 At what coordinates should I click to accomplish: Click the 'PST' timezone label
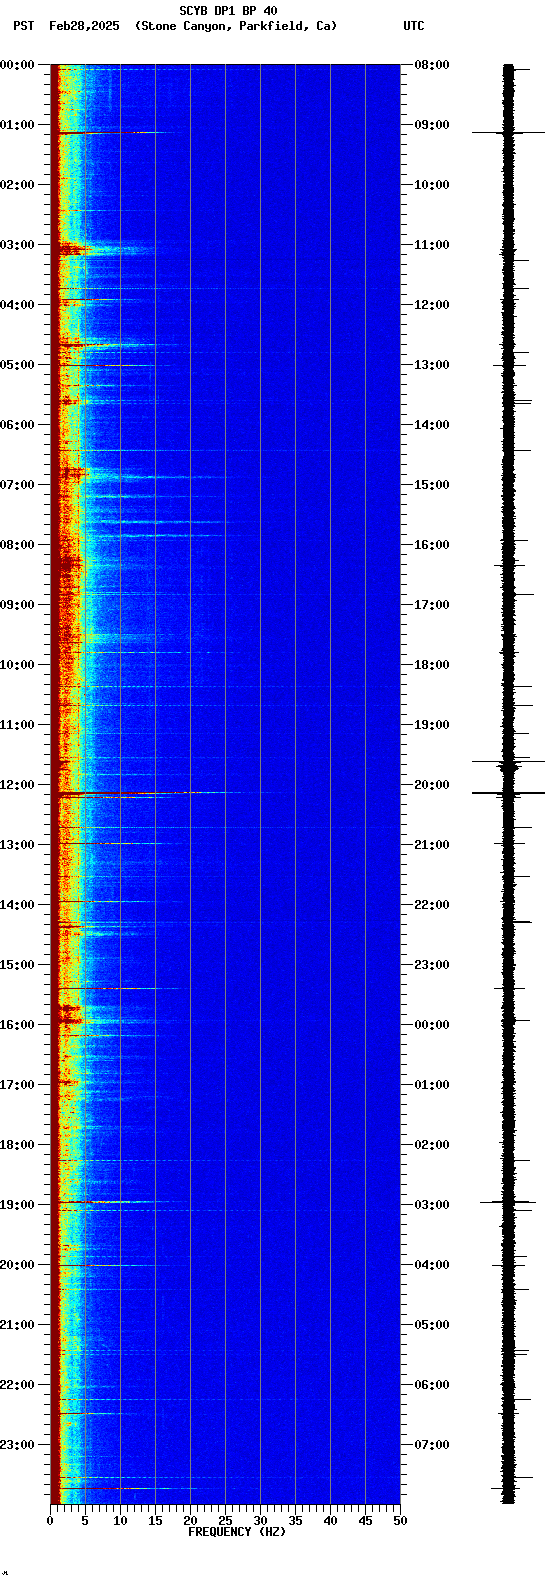pyautogui.click(x=24, y=26)
